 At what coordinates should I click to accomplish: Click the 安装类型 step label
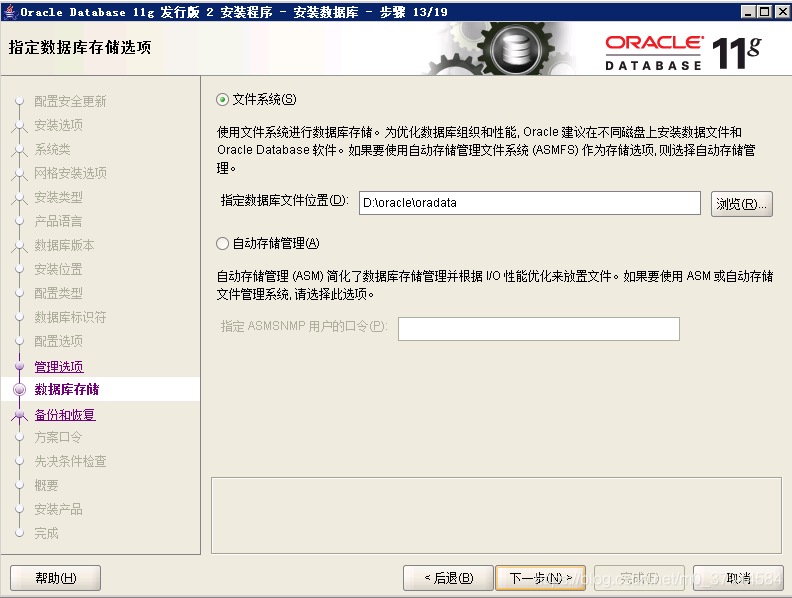(59, 197)
